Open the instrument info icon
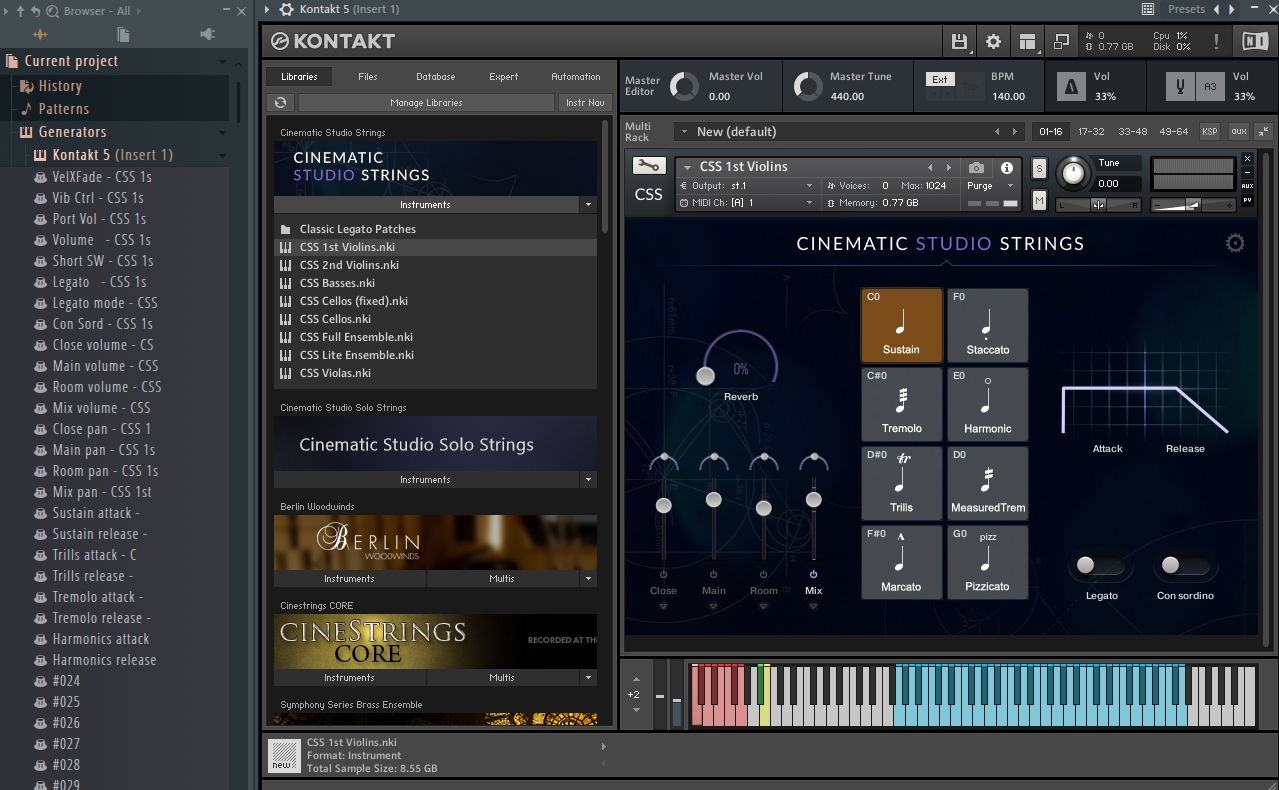Image resolution: width=1279 pixels, height=790 pixels. [1007, 168]
